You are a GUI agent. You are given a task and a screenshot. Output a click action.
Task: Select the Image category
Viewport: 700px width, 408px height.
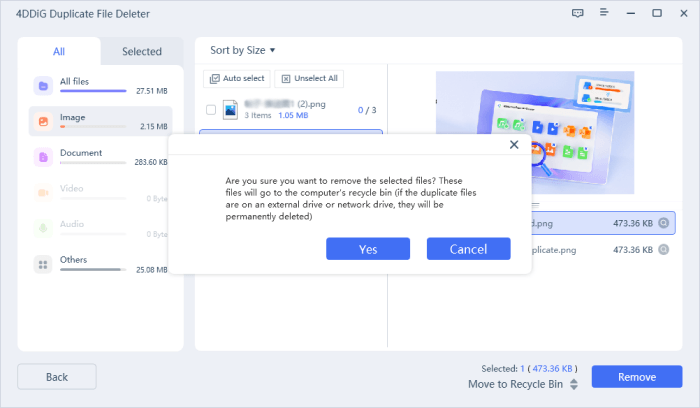100,121
